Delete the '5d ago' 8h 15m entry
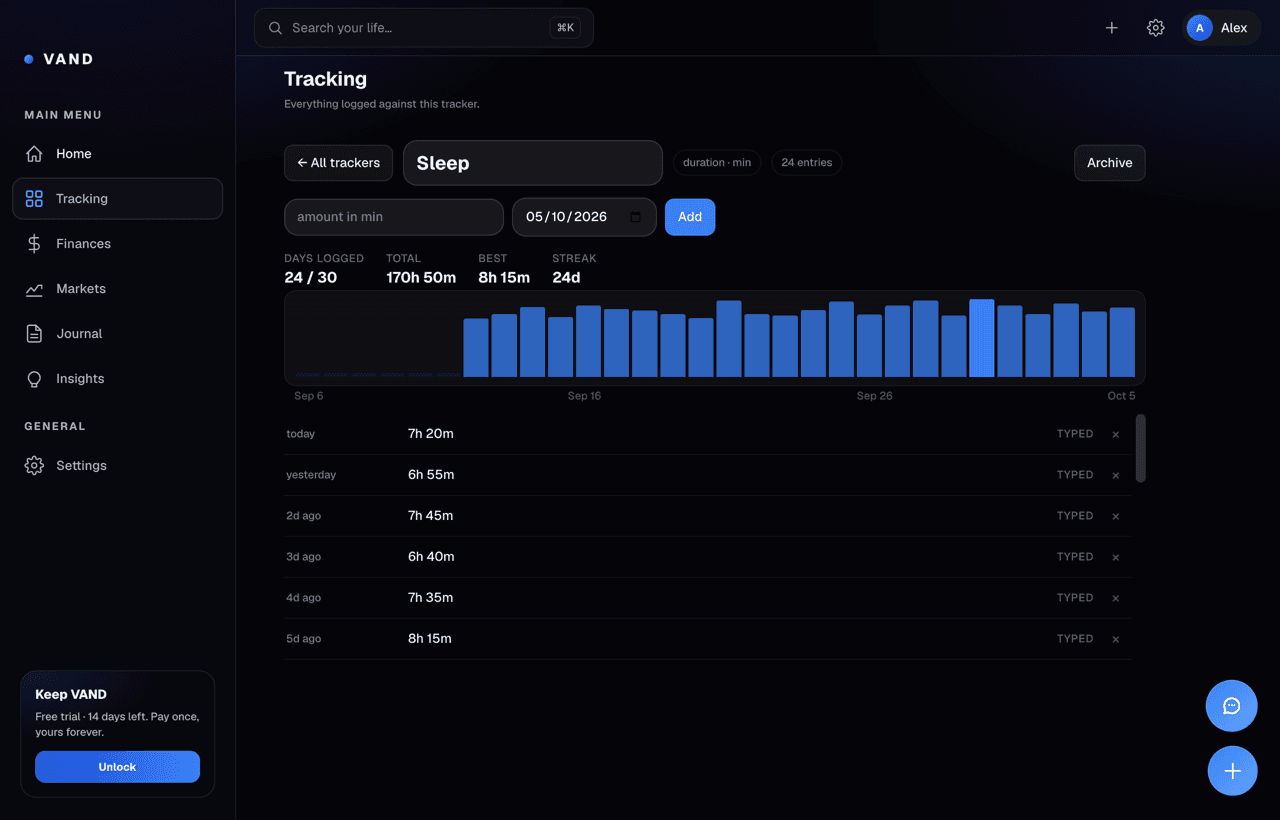 tap(1116, 639)
